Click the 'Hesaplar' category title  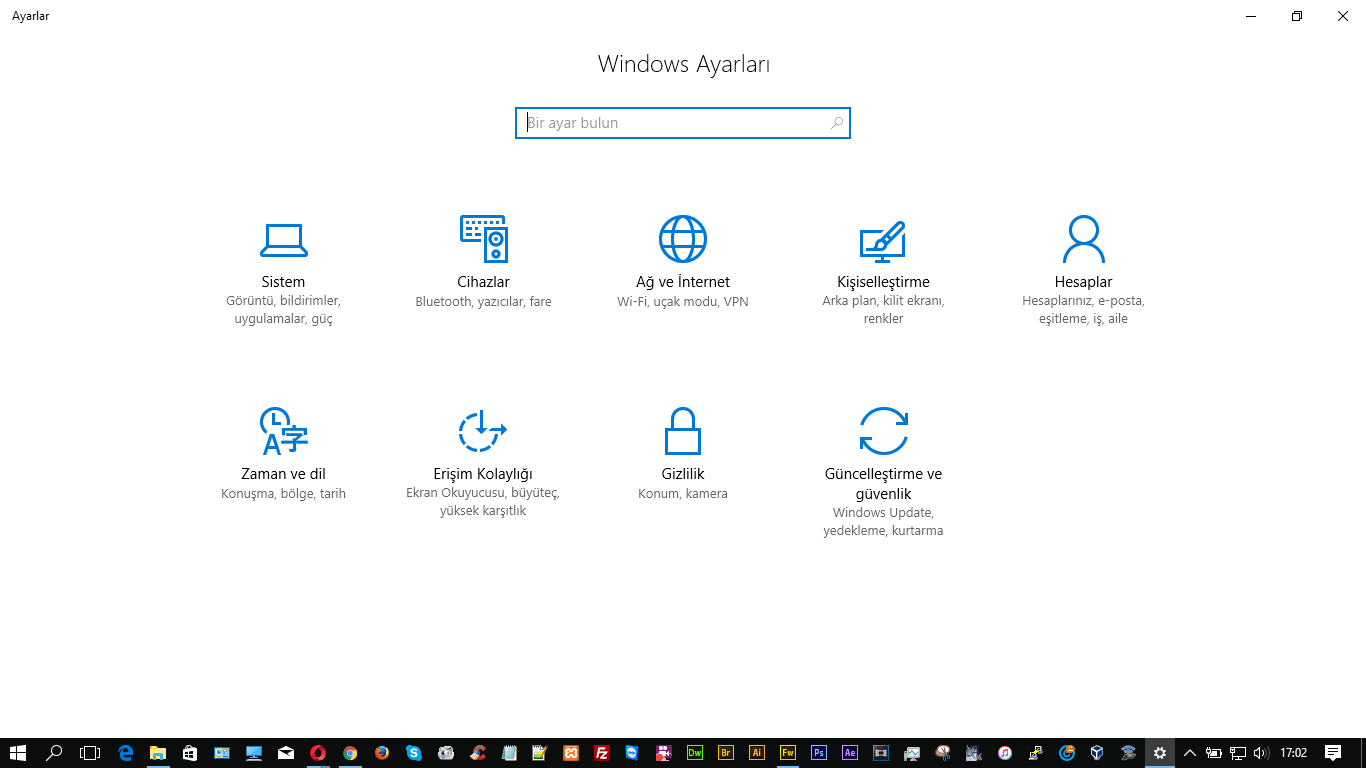click(x=1083, y=282)
